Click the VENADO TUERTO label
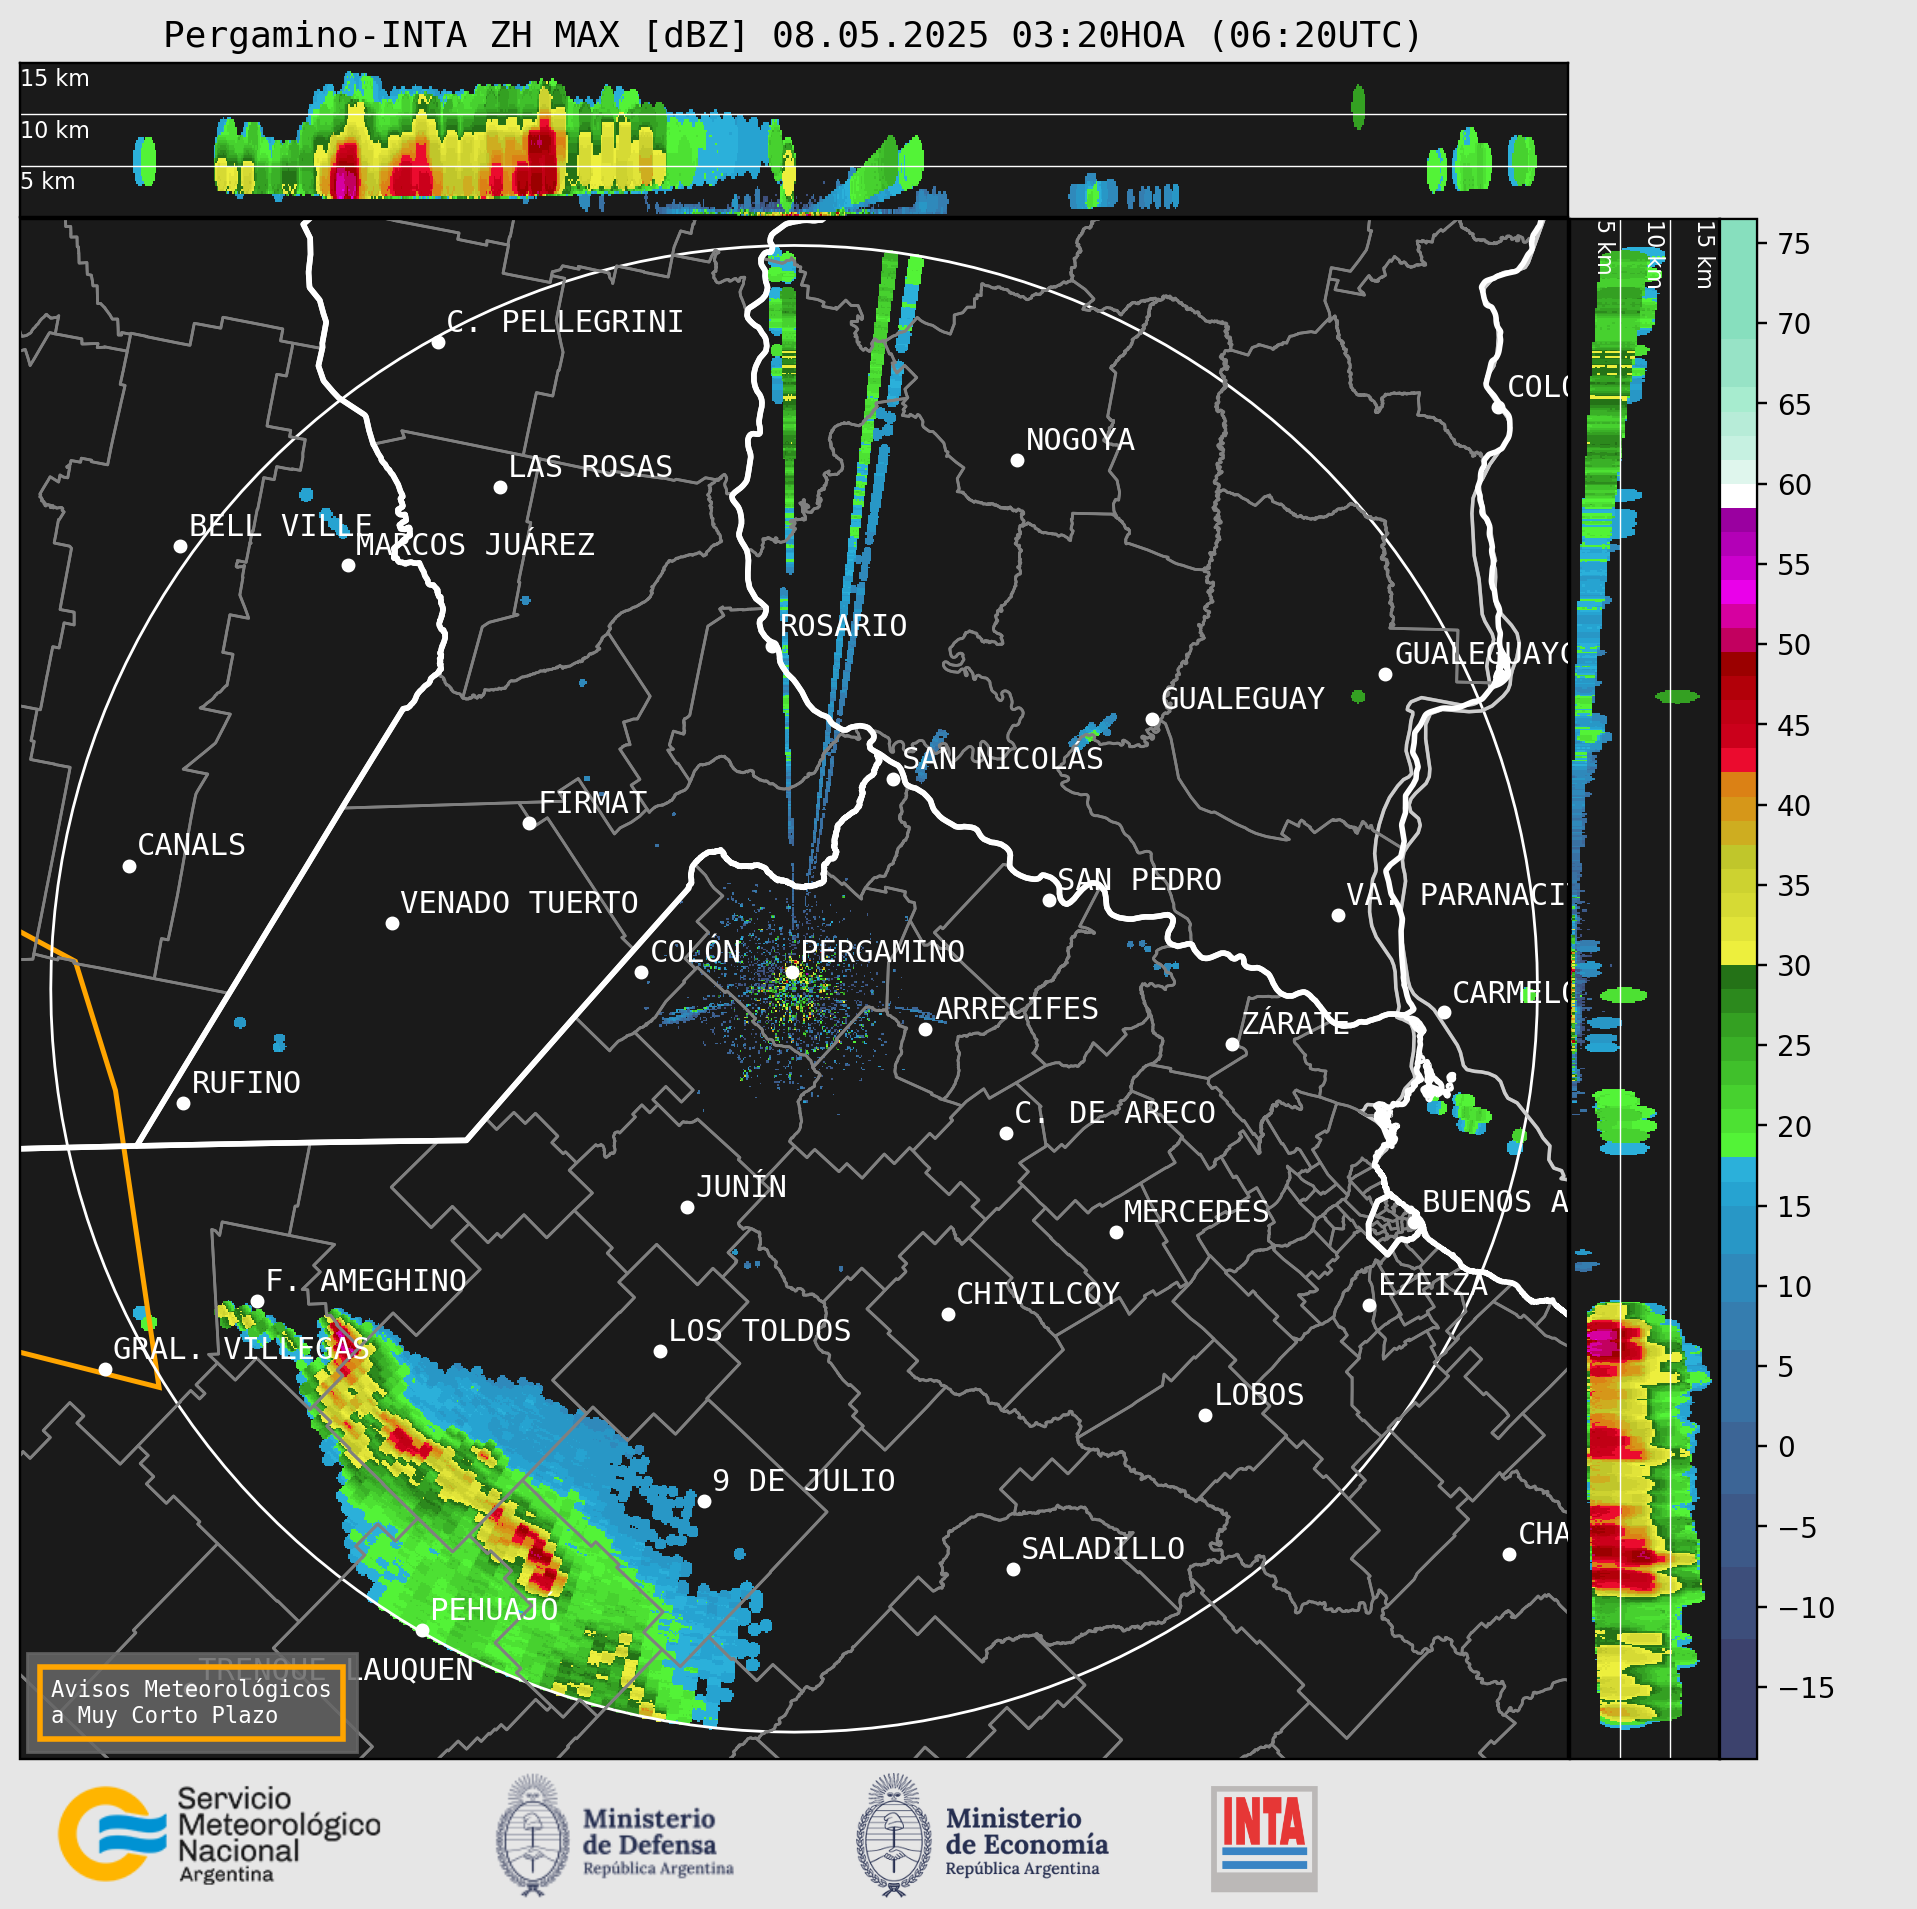This screenshot has width=1917, height=1909. pos(519,902)
